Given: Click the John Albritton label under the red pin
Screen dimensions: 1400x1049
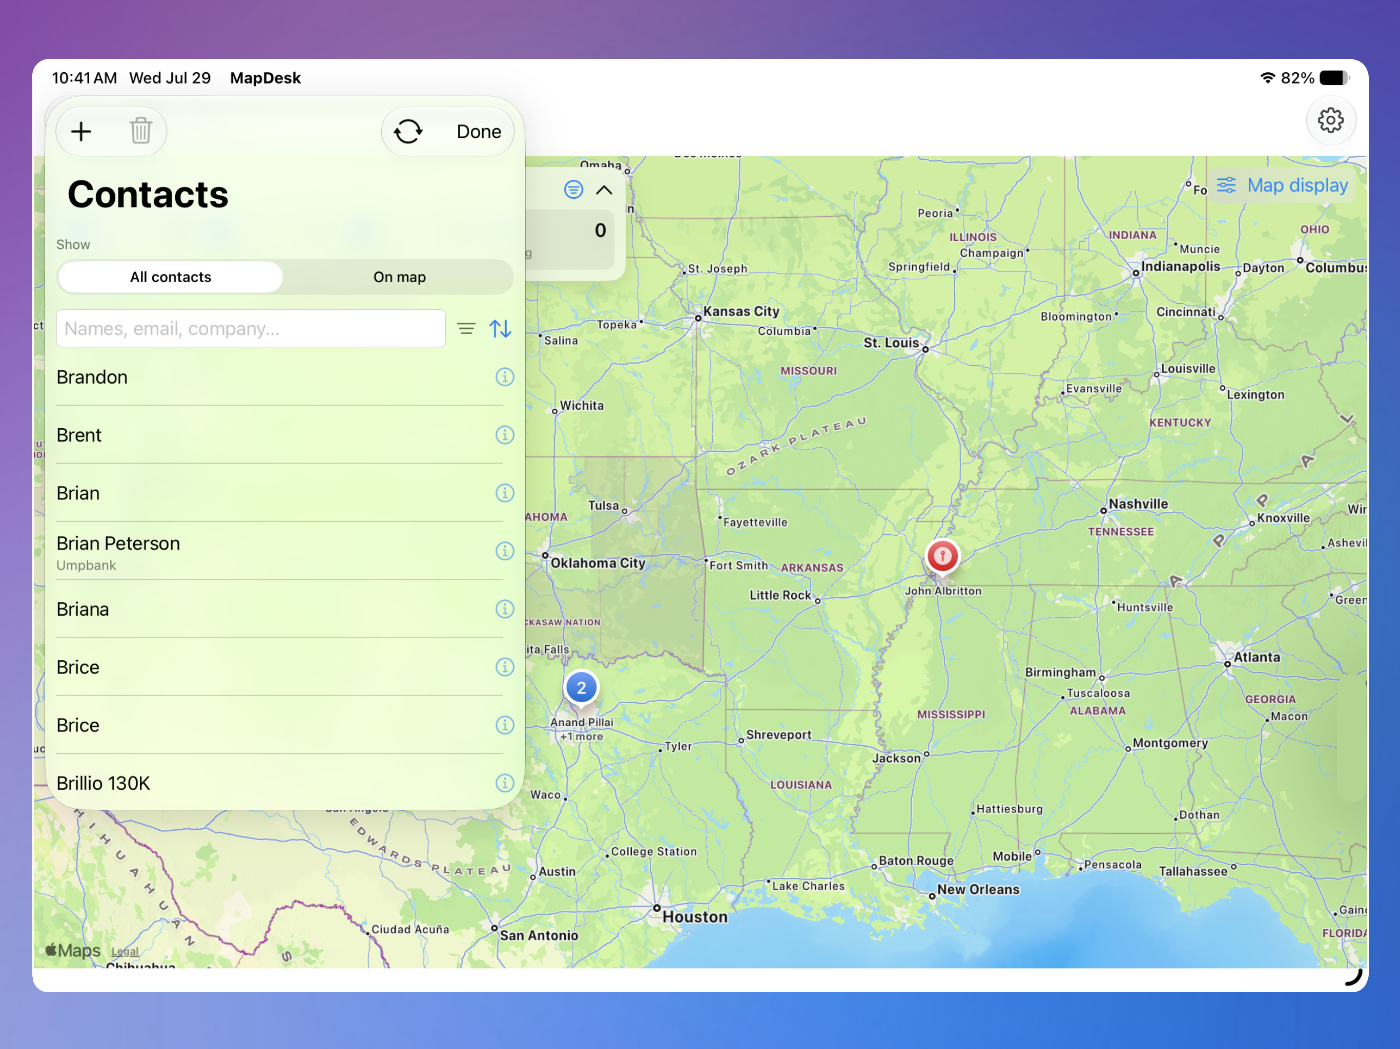Looking at the screenshot, I should (943, 591).
